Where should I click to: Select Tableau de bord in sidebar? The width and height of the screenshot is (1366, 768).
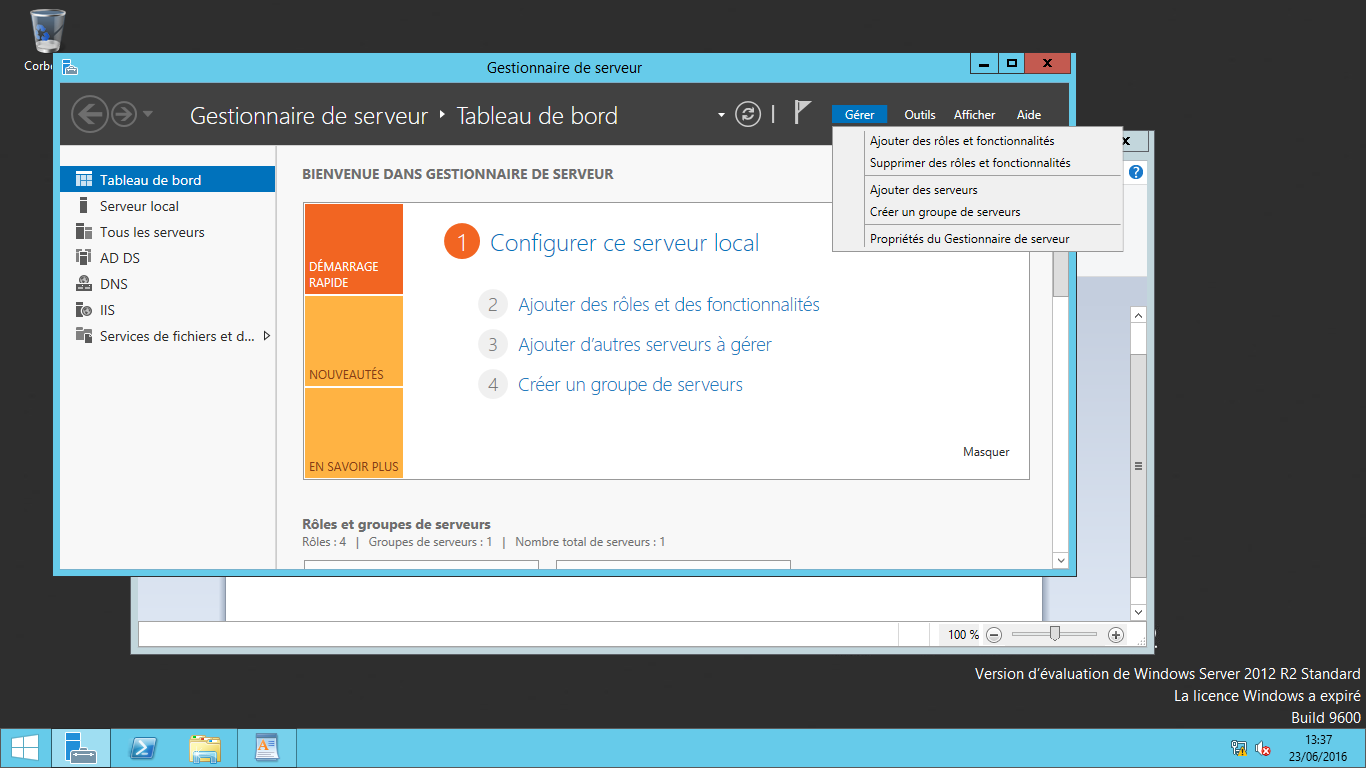pos(167,180)
